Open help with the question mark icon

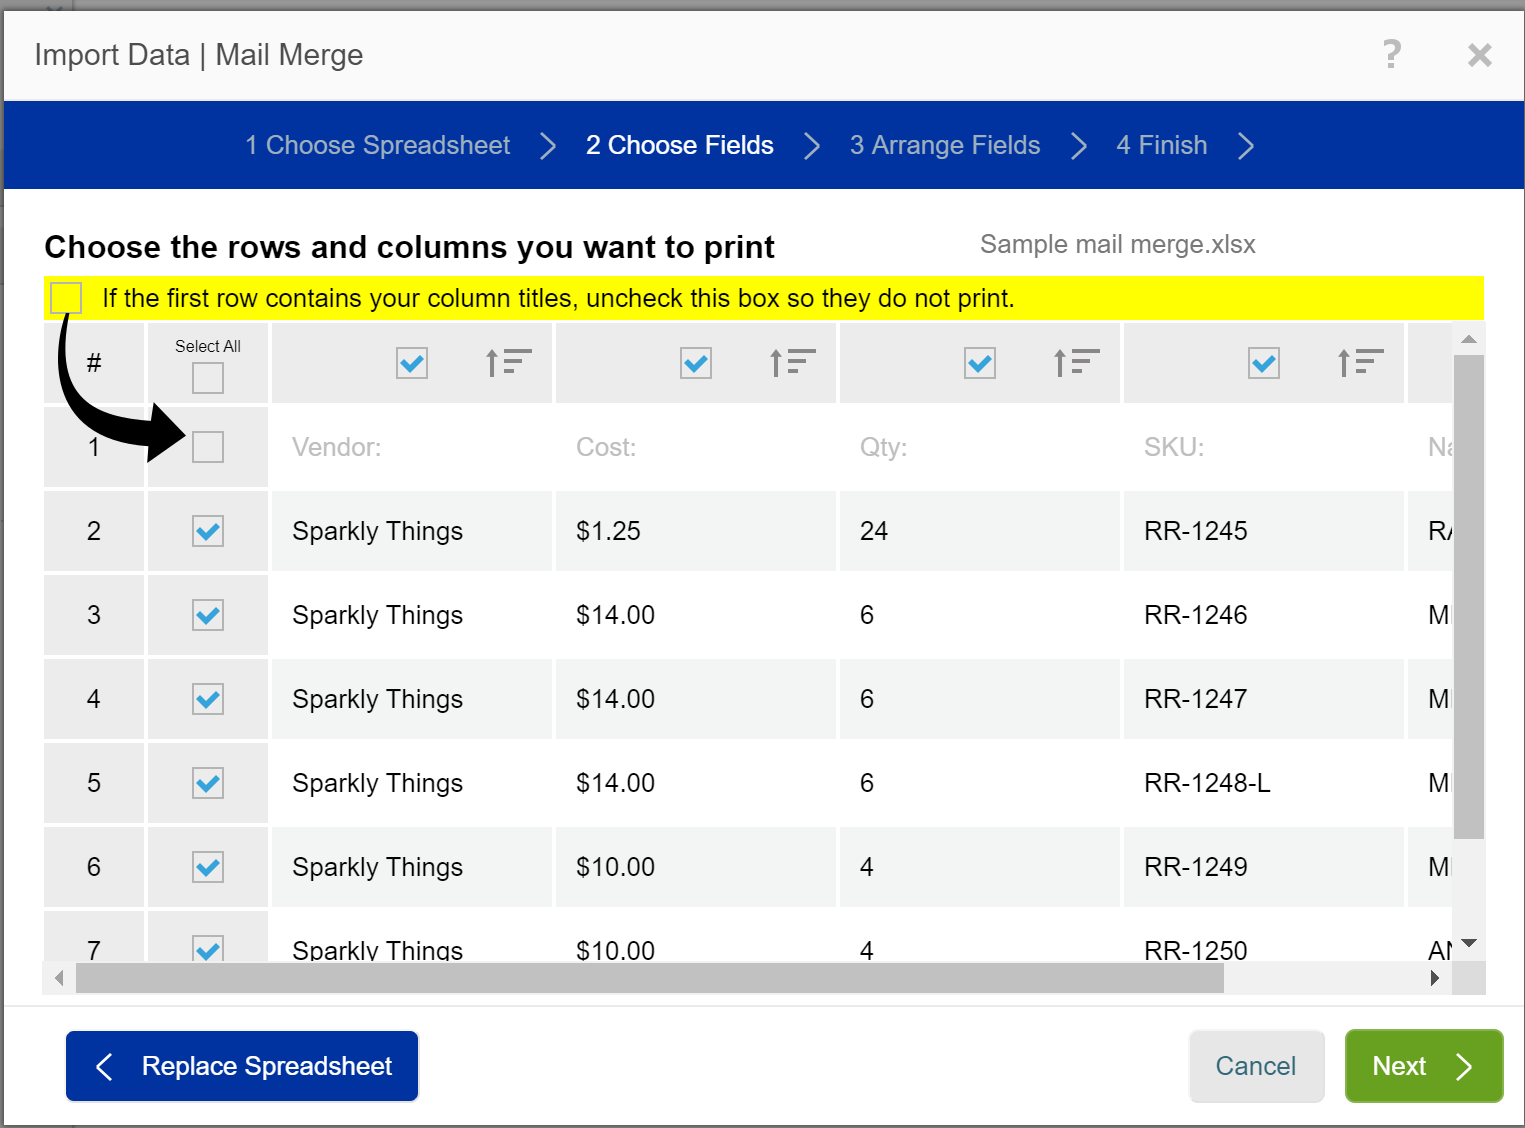point(1391,54)
